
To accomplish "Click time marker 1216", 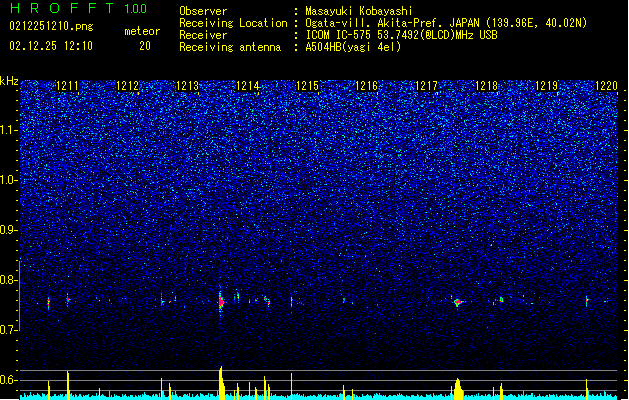I will (x=367, y=85).
